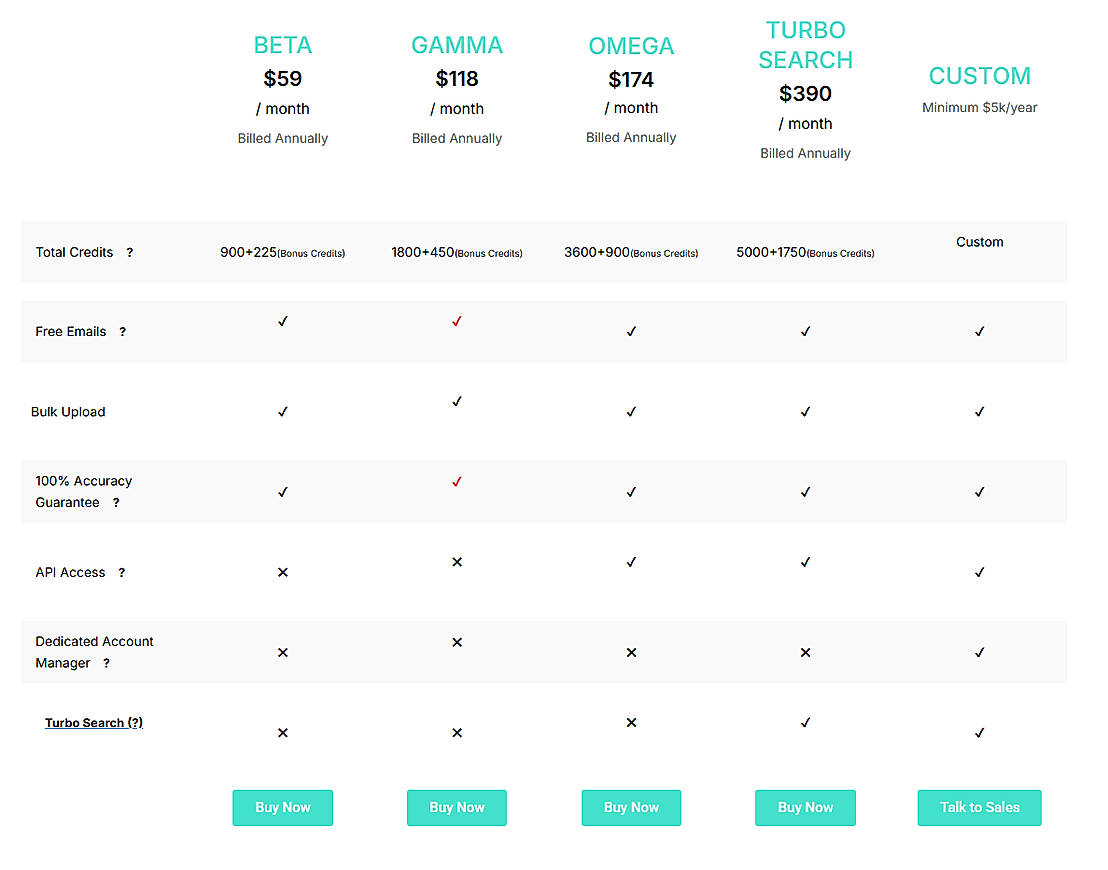The height and width of the screenshot is (870, 1108).
Task: Click the Bulk Upload checkmark under Gamma
Action: [457, 402]
